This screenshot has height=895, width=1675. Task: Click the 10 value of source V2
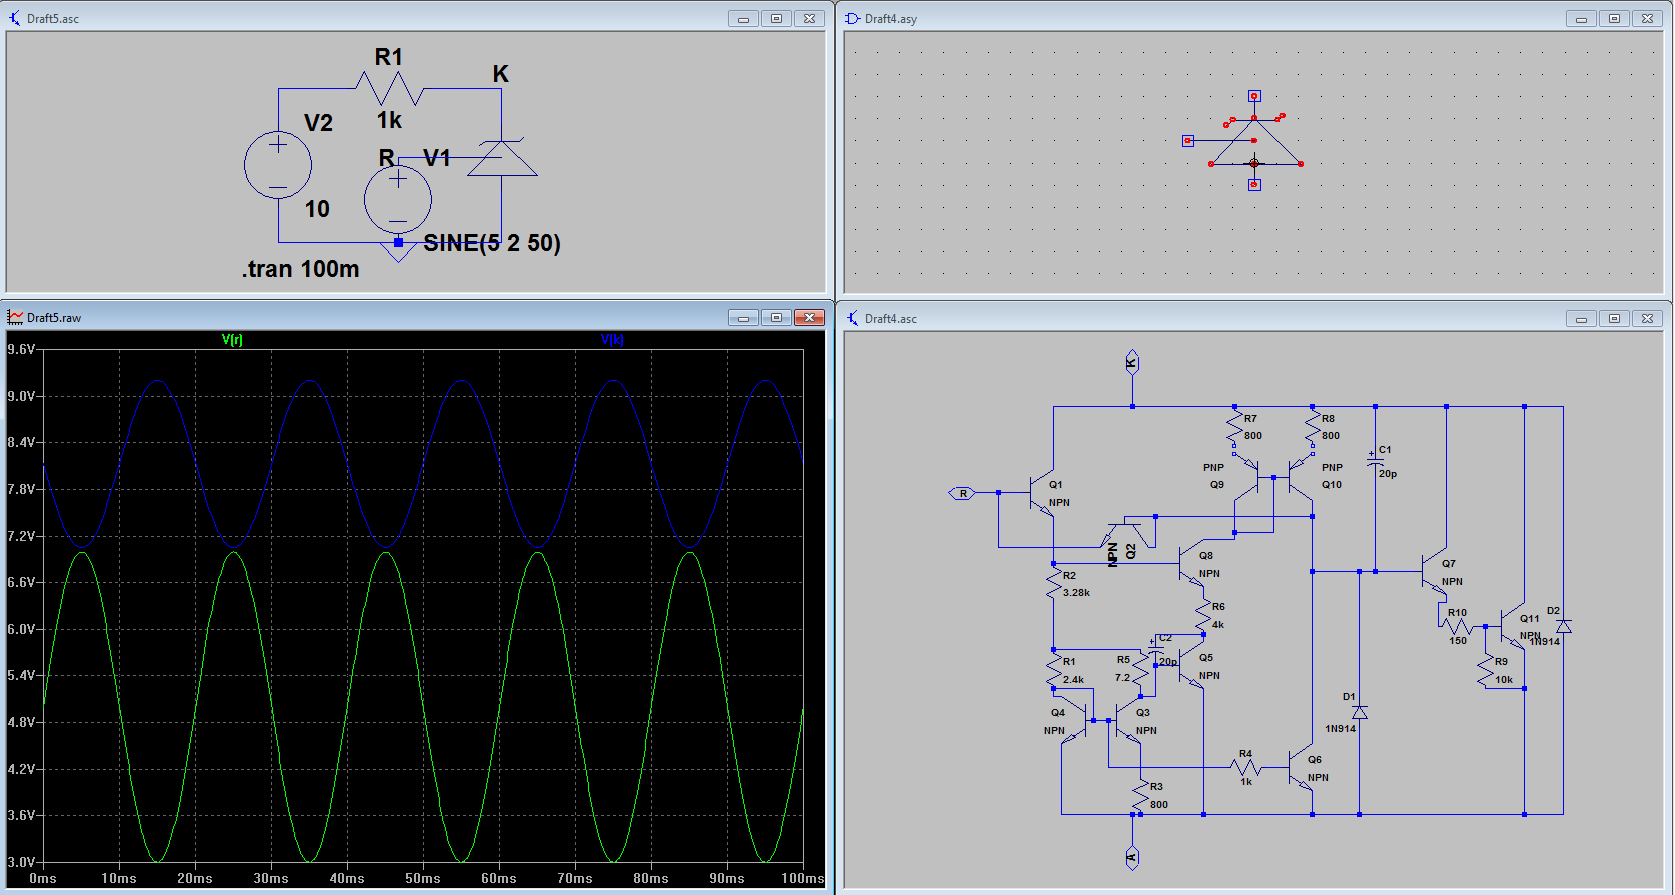click(x=317, y=209)
